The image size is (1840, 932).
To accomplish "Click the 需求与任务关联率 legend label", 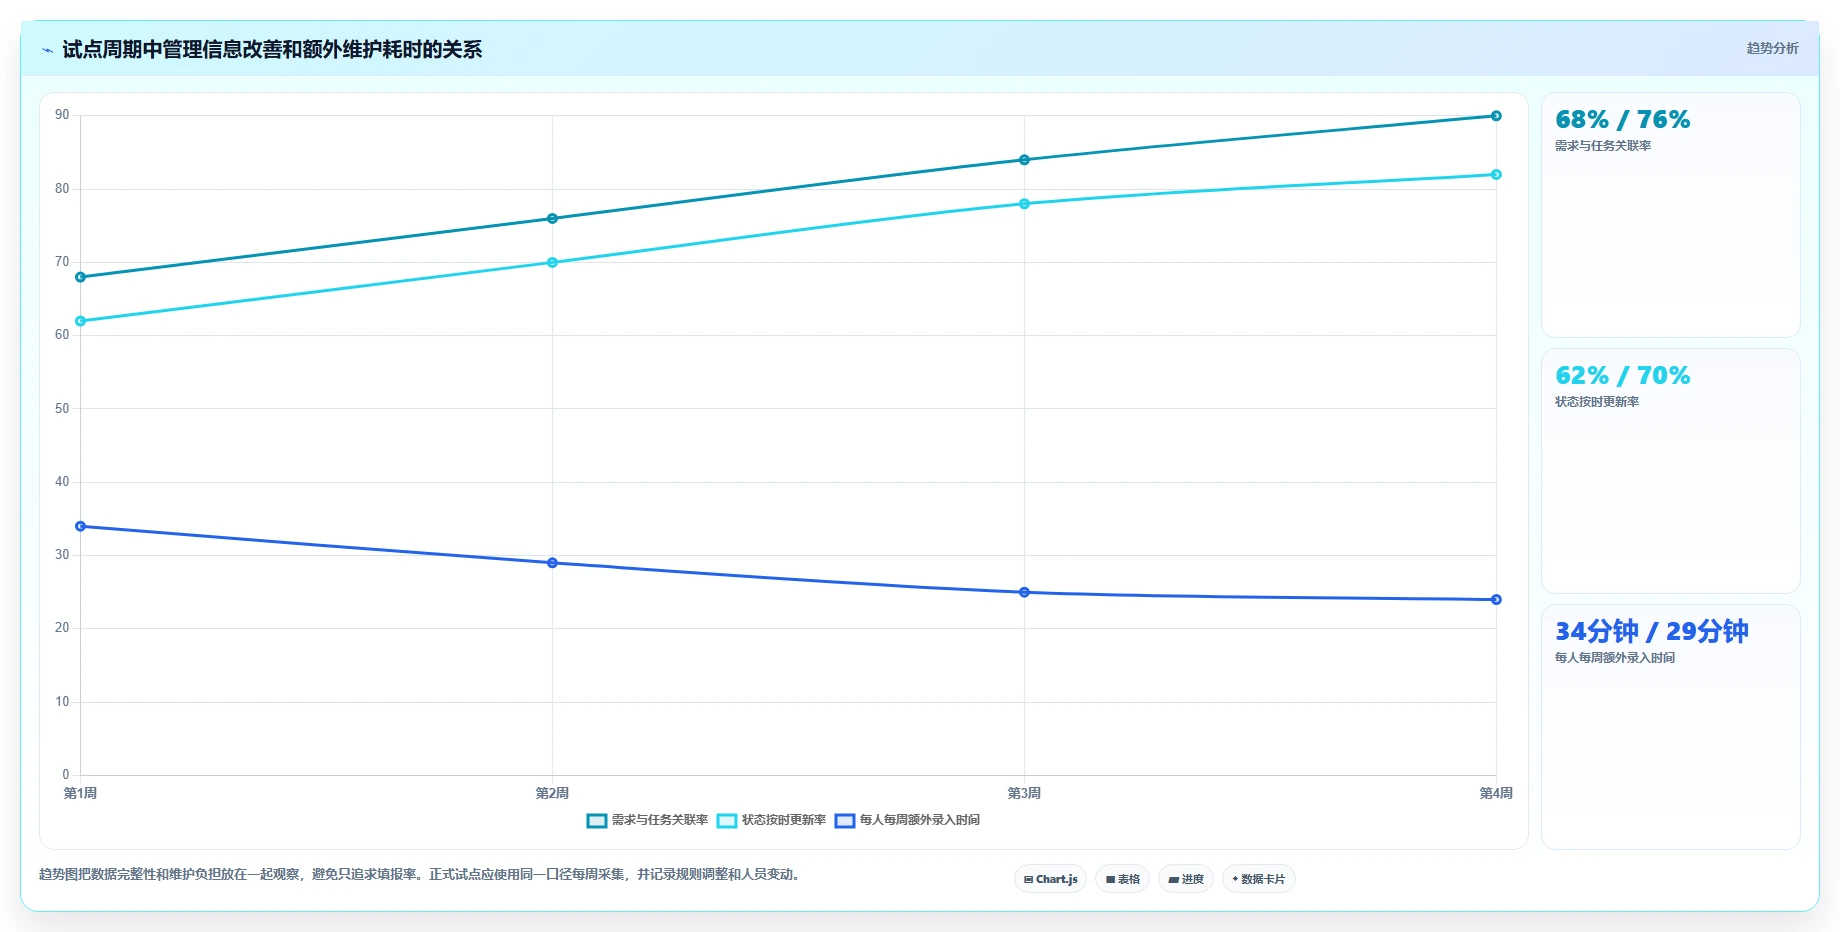I will point(660,820).
